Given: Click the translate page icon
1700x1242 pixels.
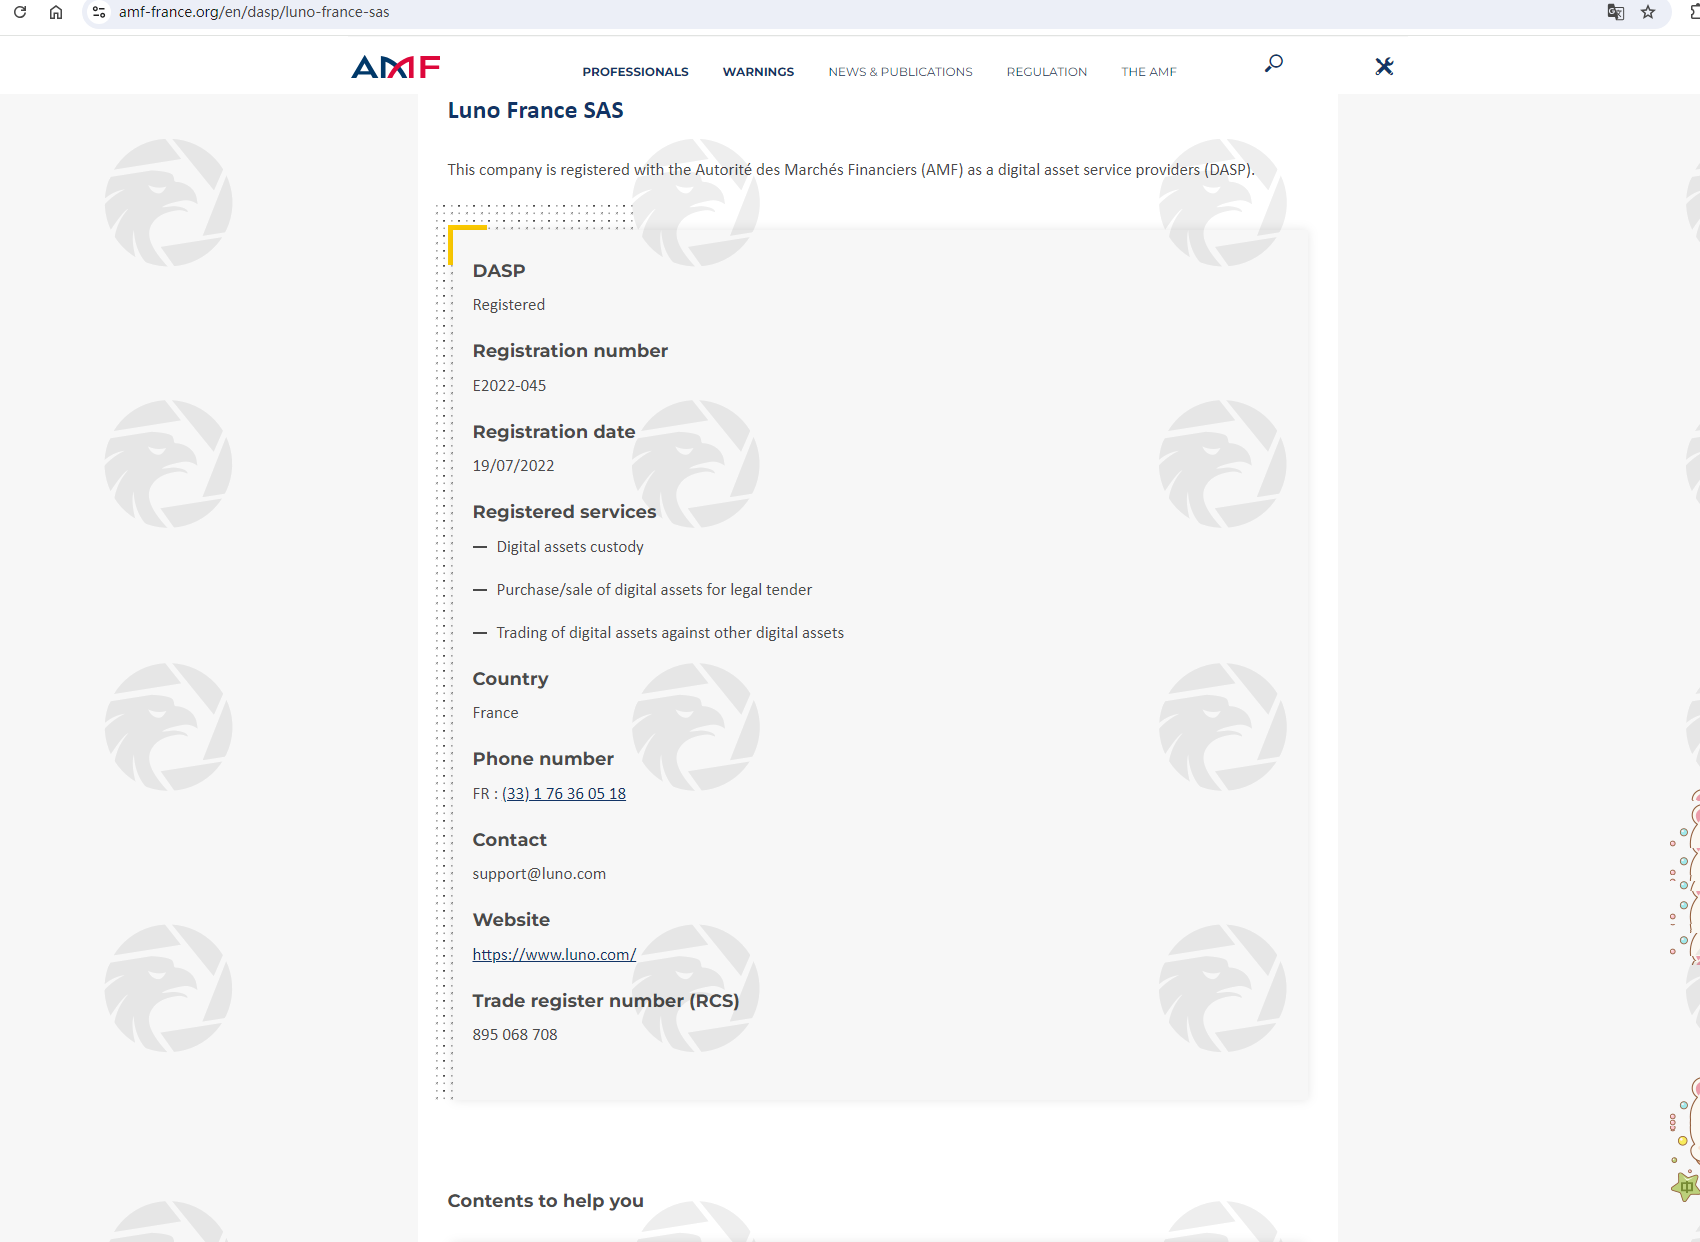Looking at the screenshot, I should 1615,12.
